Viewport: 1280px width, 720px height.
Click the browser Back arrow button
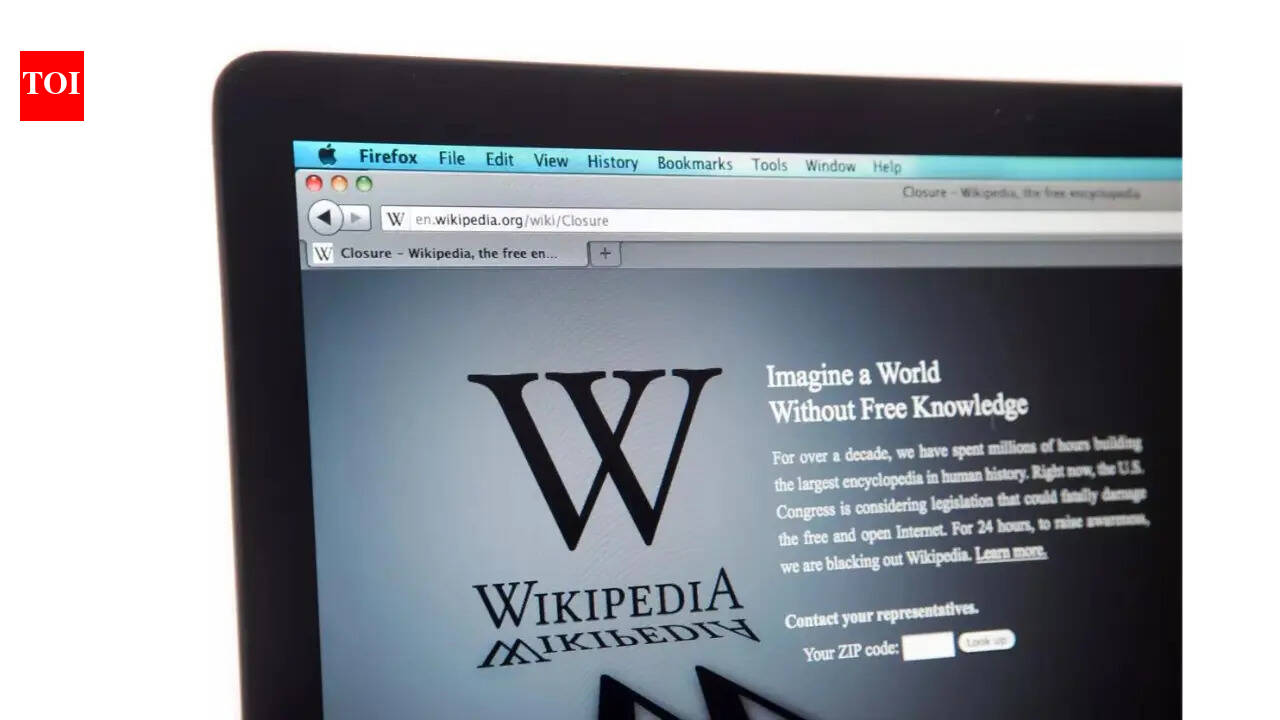(324, 216)
